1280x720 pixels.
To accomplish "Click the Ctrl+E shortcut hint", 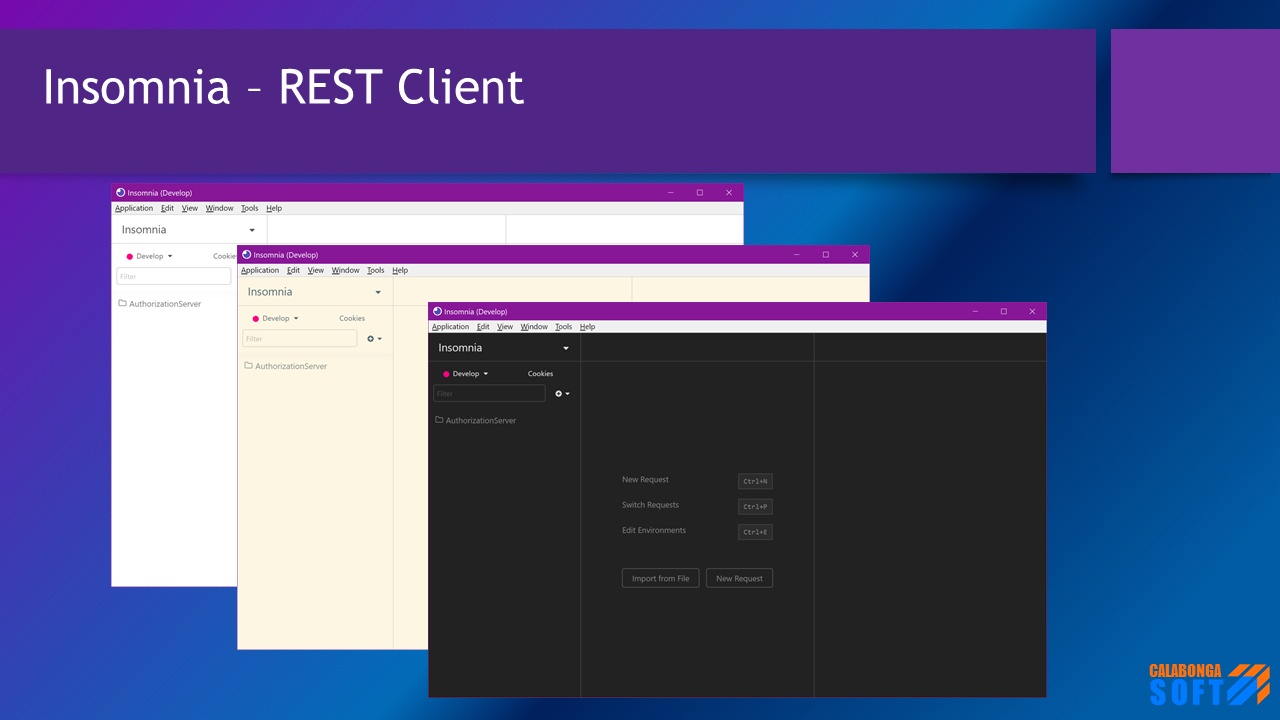I will 755,532.
